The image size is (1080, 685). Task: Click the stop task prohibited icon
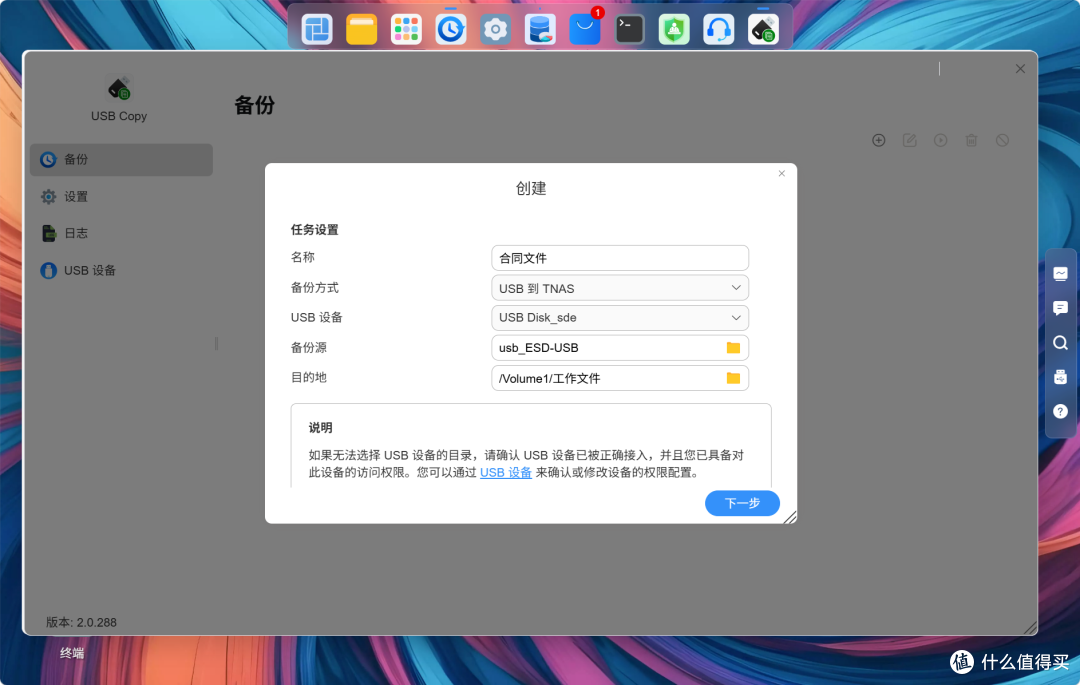pos(1002,140)
